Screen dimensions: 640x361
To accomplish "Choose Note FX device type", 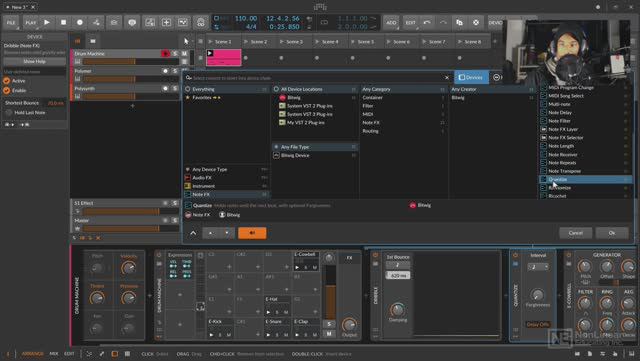I will [226, 195].
